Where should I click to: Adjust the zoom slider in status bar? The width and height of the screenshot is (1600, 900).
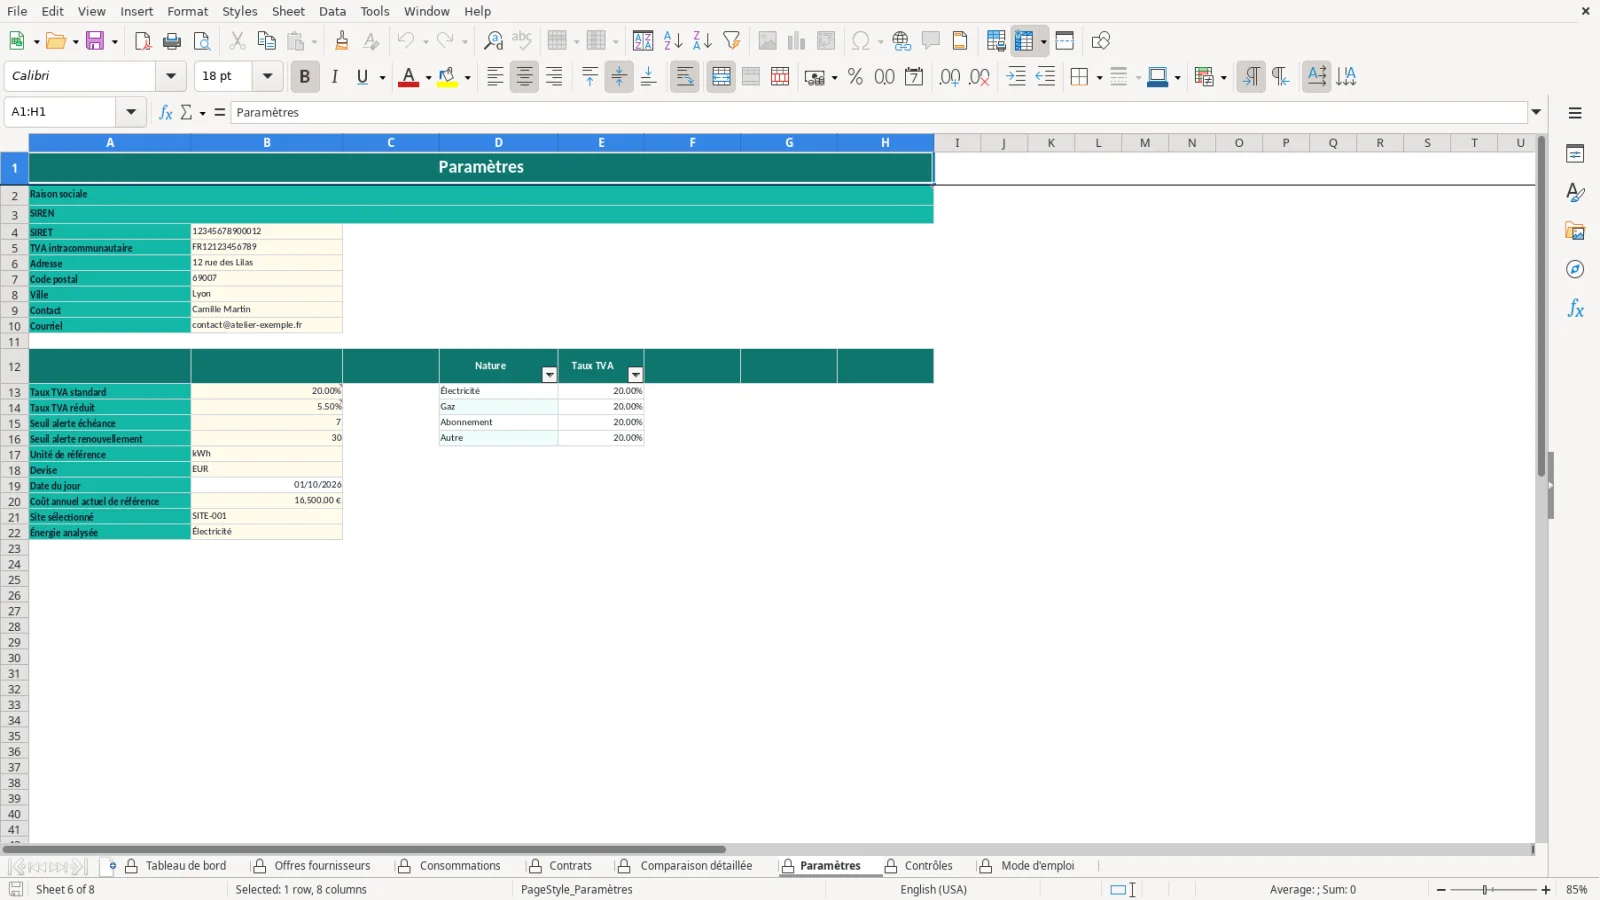1487,890
